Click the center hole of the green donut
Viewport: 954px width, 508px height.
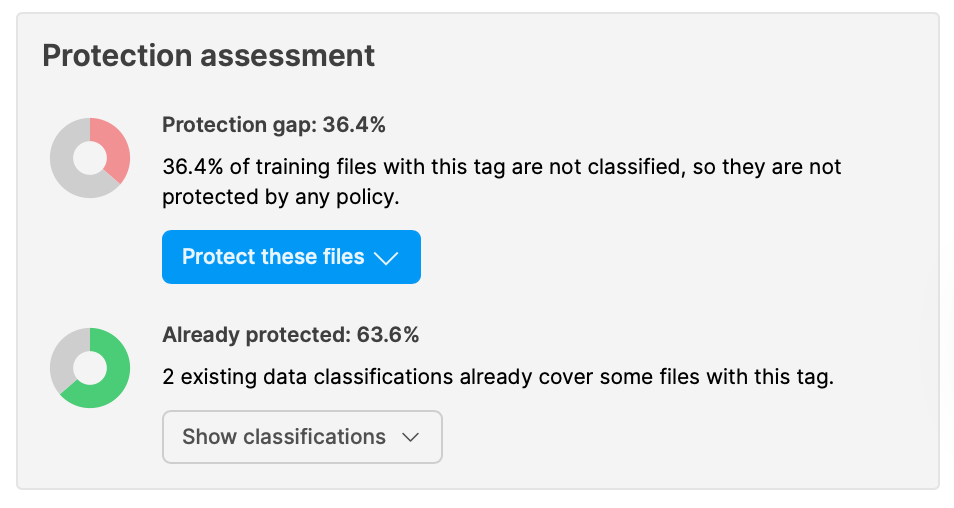tap(90, 368)
